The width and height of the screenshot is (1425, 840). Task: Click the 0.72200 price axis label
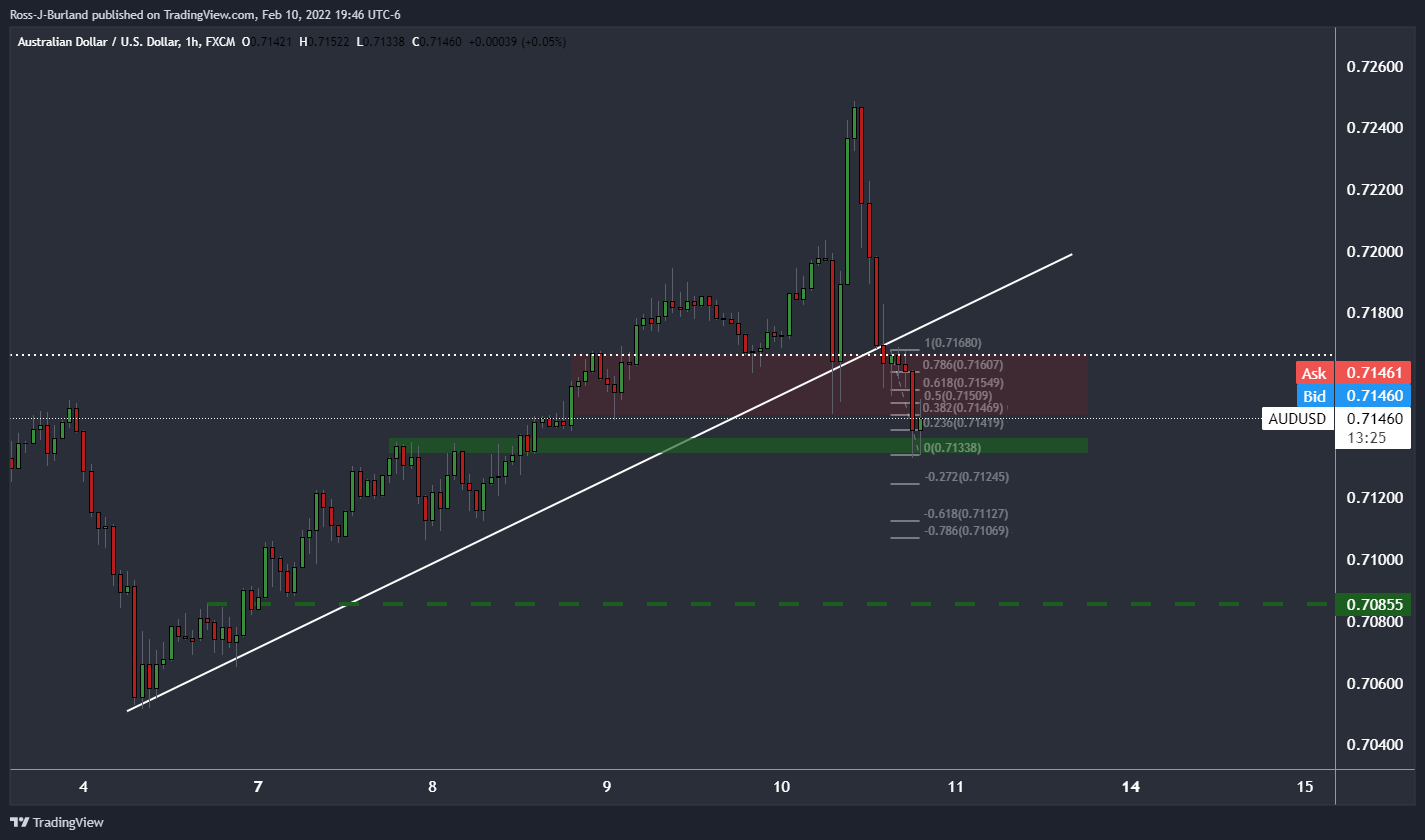tap(1374, 190)
